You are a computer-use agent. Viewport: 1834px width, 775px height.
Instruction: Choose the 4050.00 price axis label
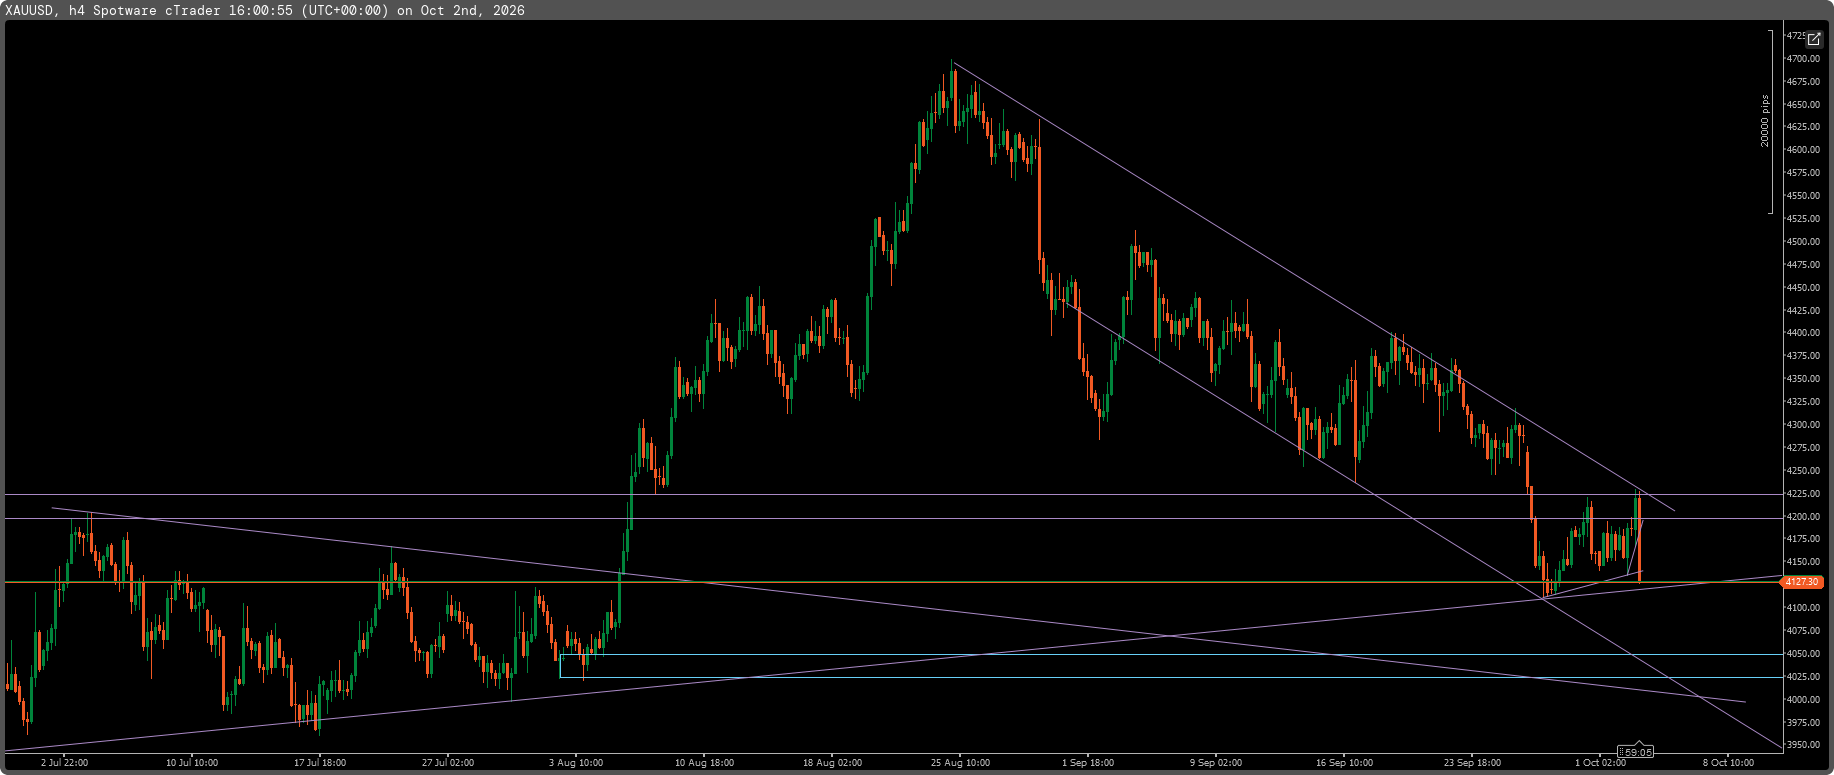[1803, 654]
